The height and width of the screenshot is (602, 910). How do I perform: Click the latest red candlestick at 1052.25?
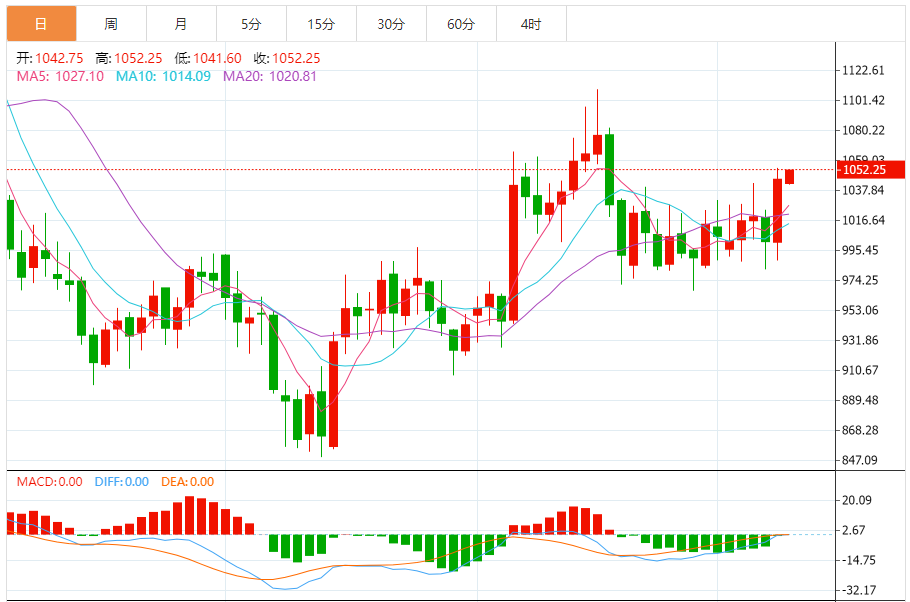pyautogui.click(x=789, y=176)
